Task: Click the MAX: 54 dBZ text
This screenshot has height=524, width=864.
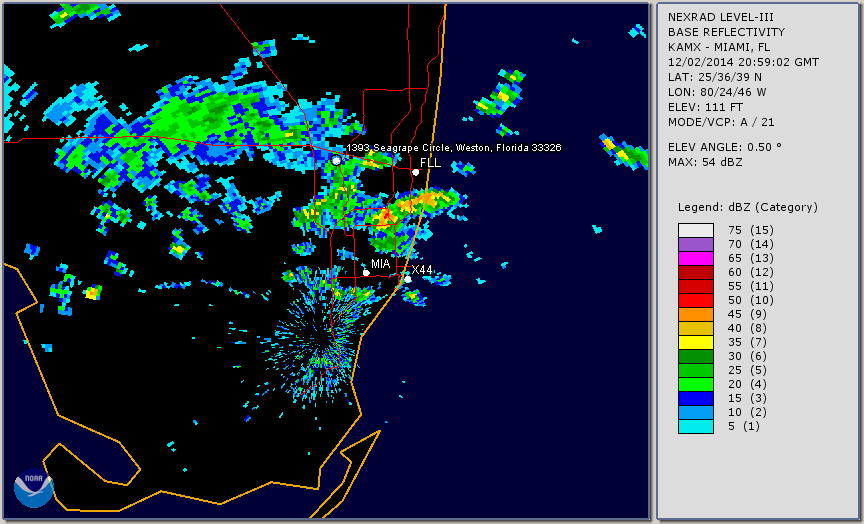Action: coord(705,163)
